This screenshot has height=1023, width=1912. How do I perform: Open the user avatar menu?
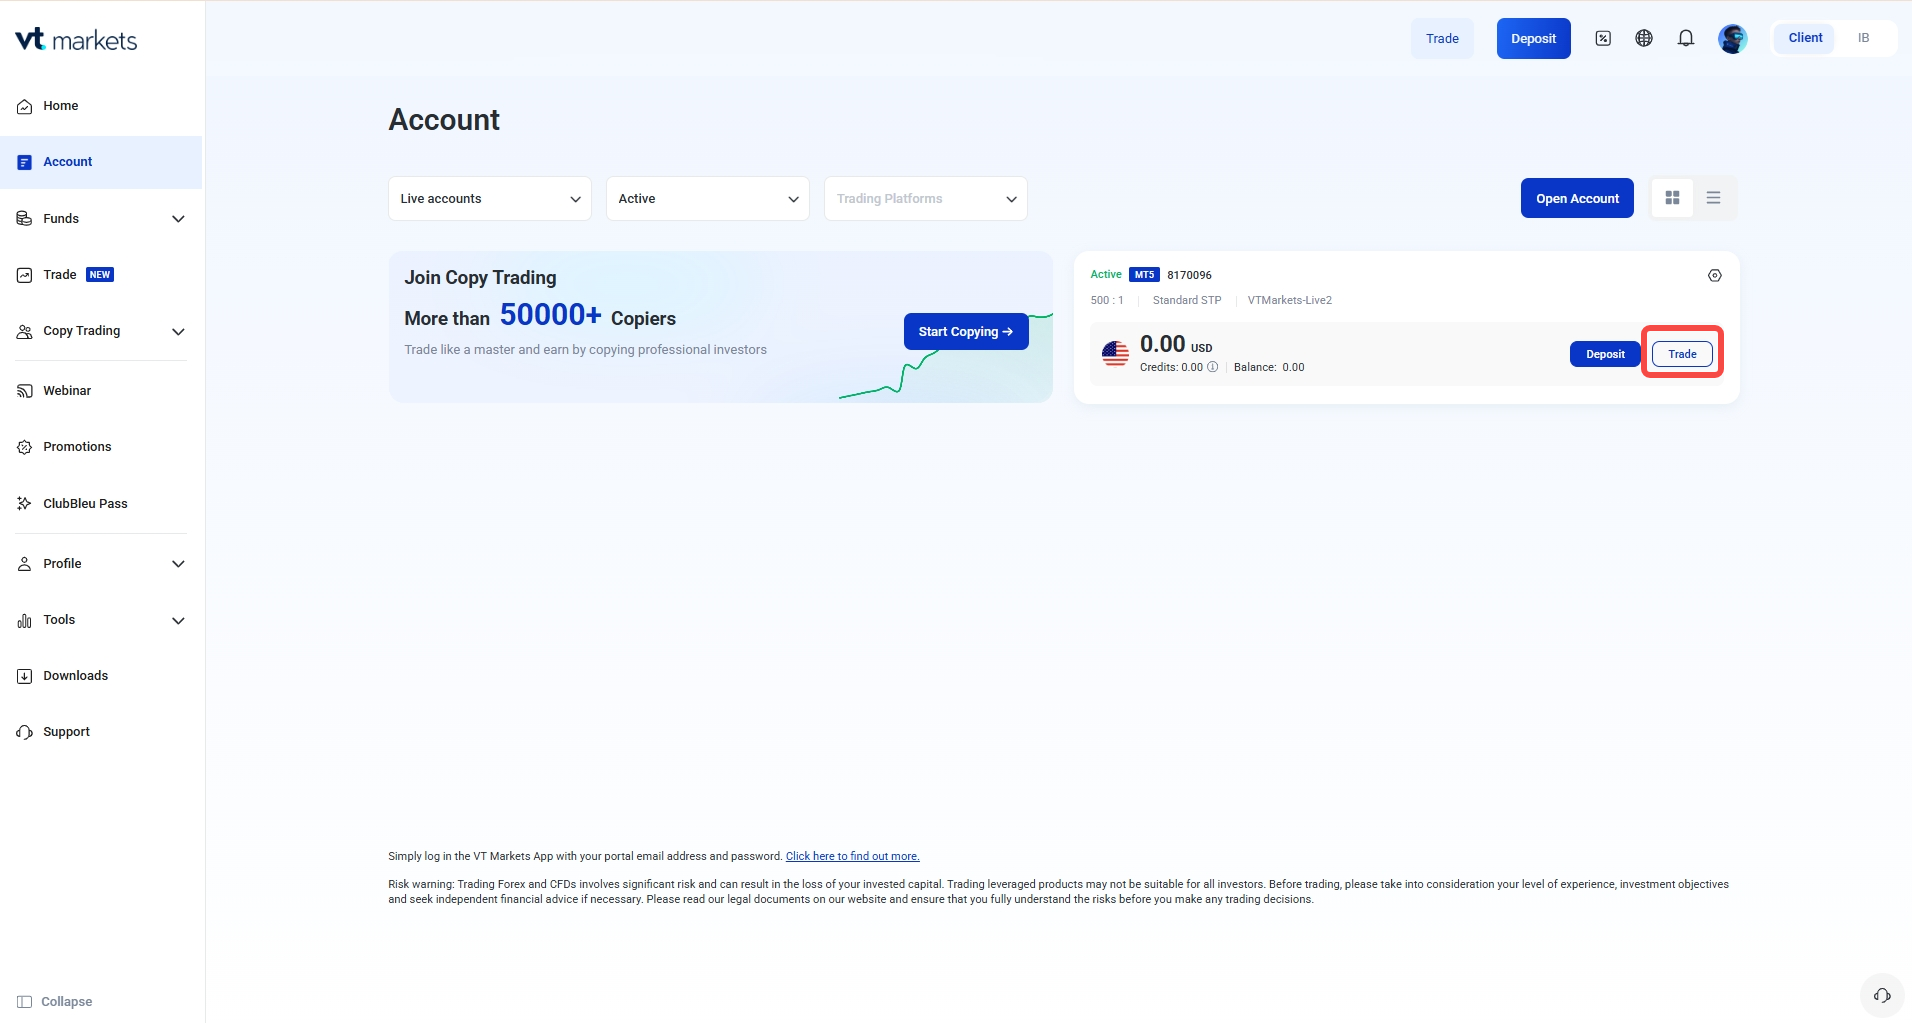pyautogui.click(x=1733, y=39)
